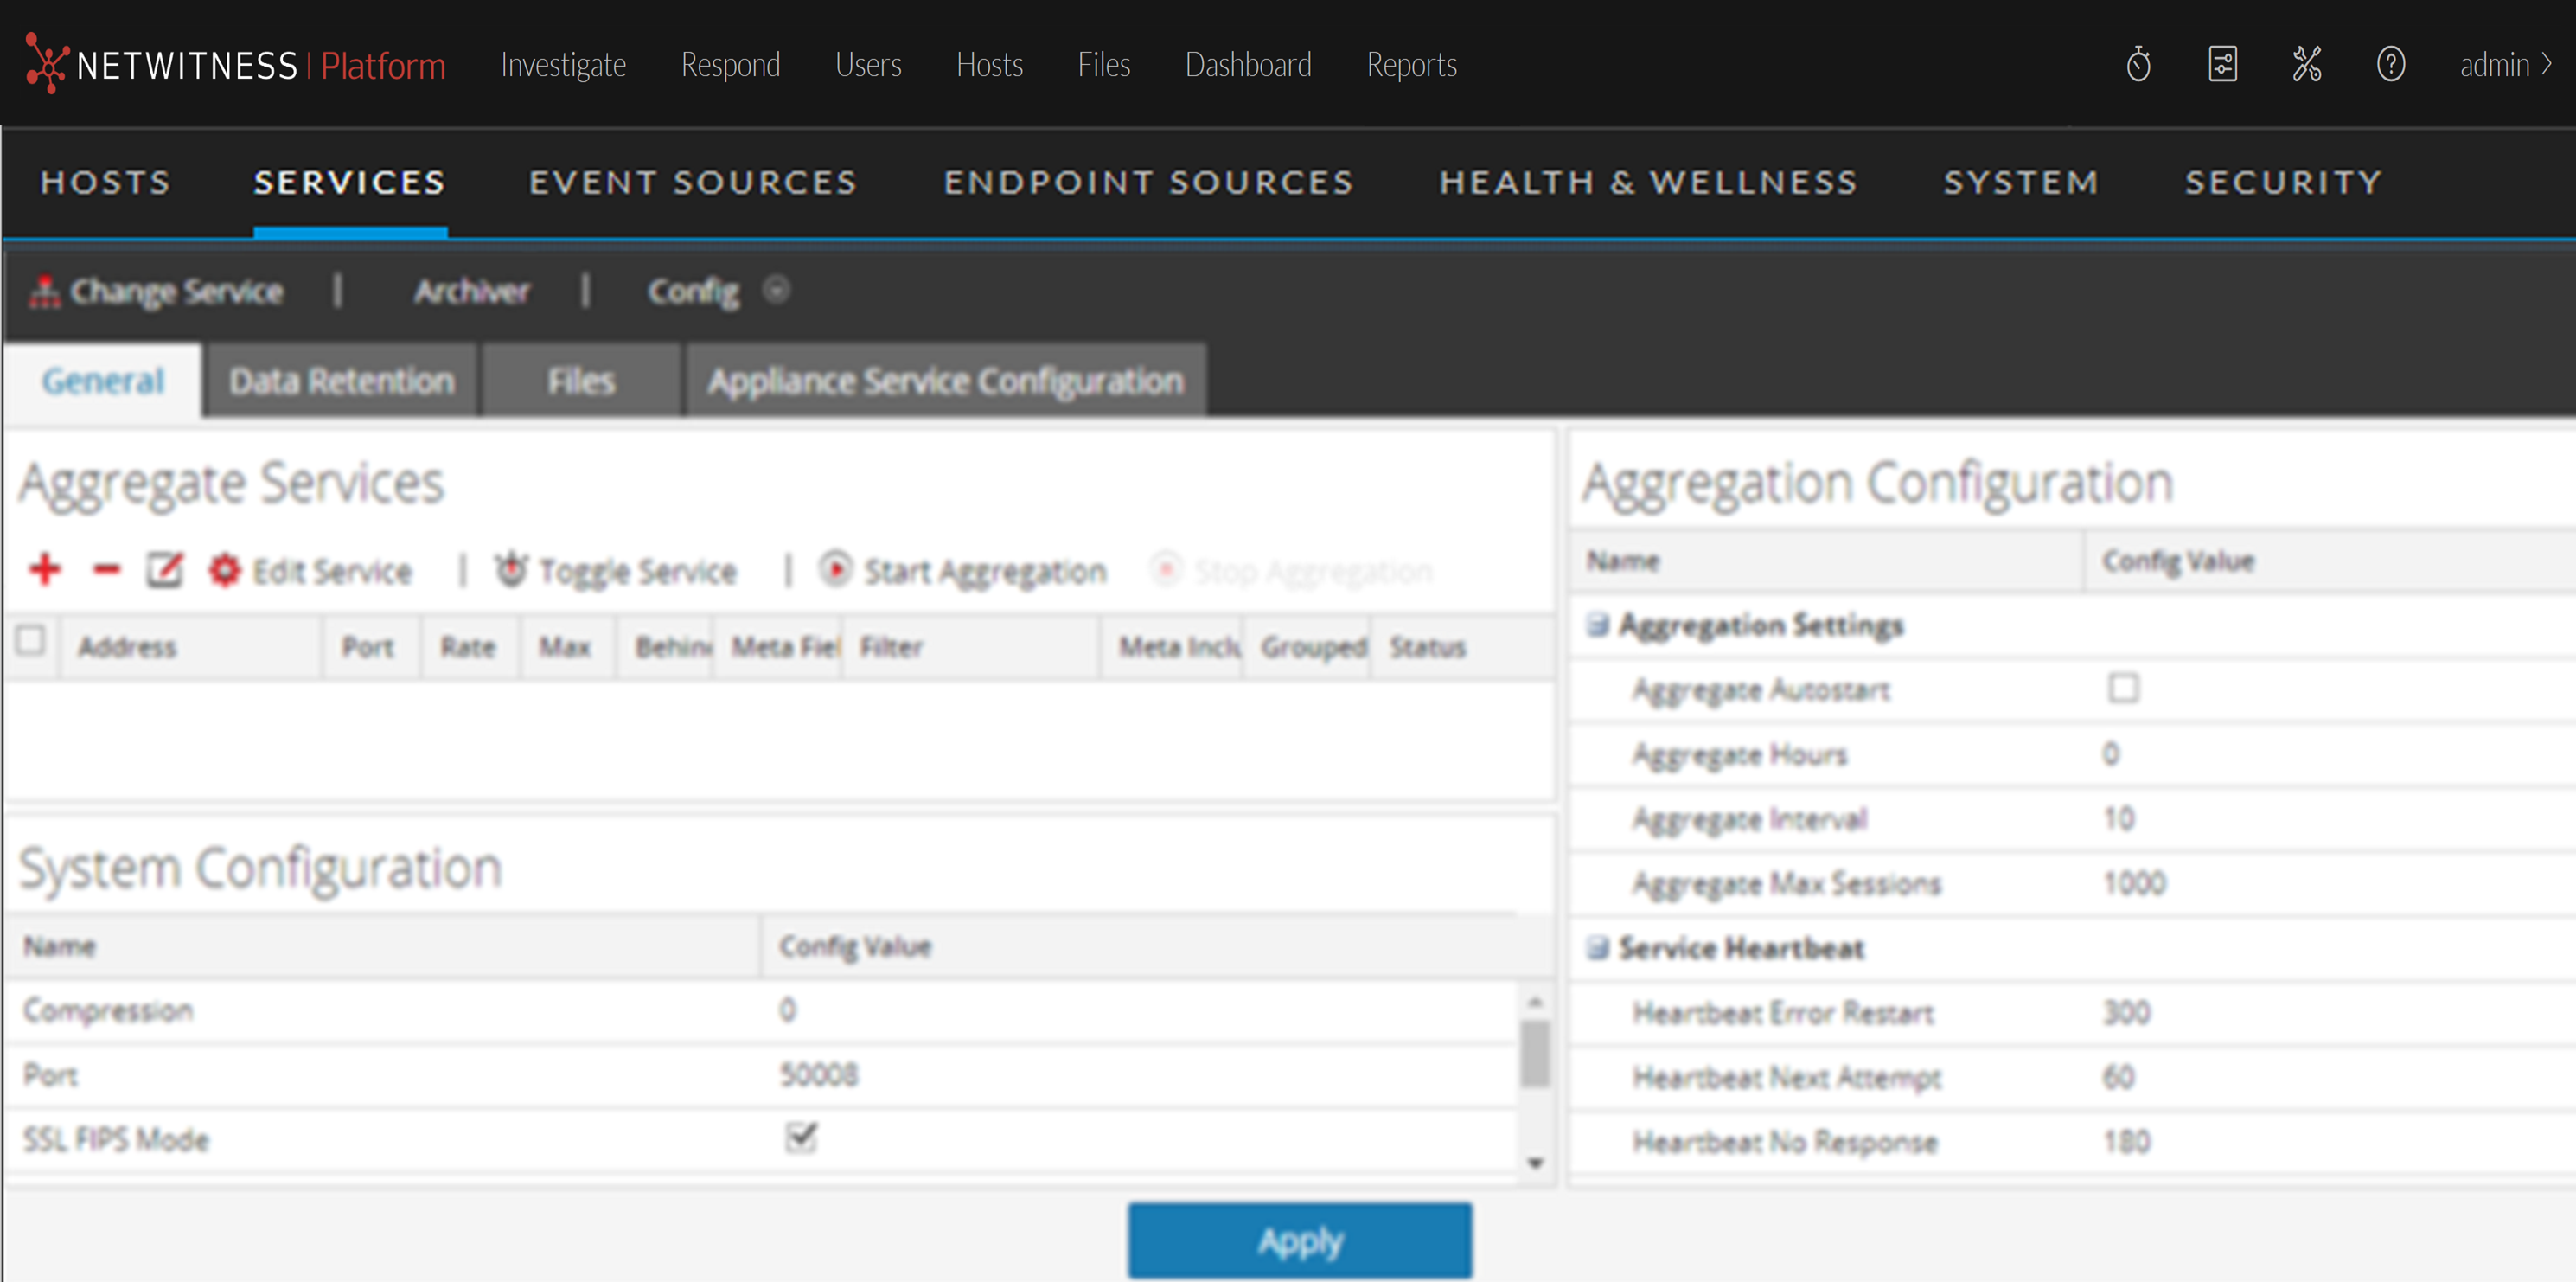Open the admin tools wrench icon
2576x1282 pixels.
tap(2306, 65)
